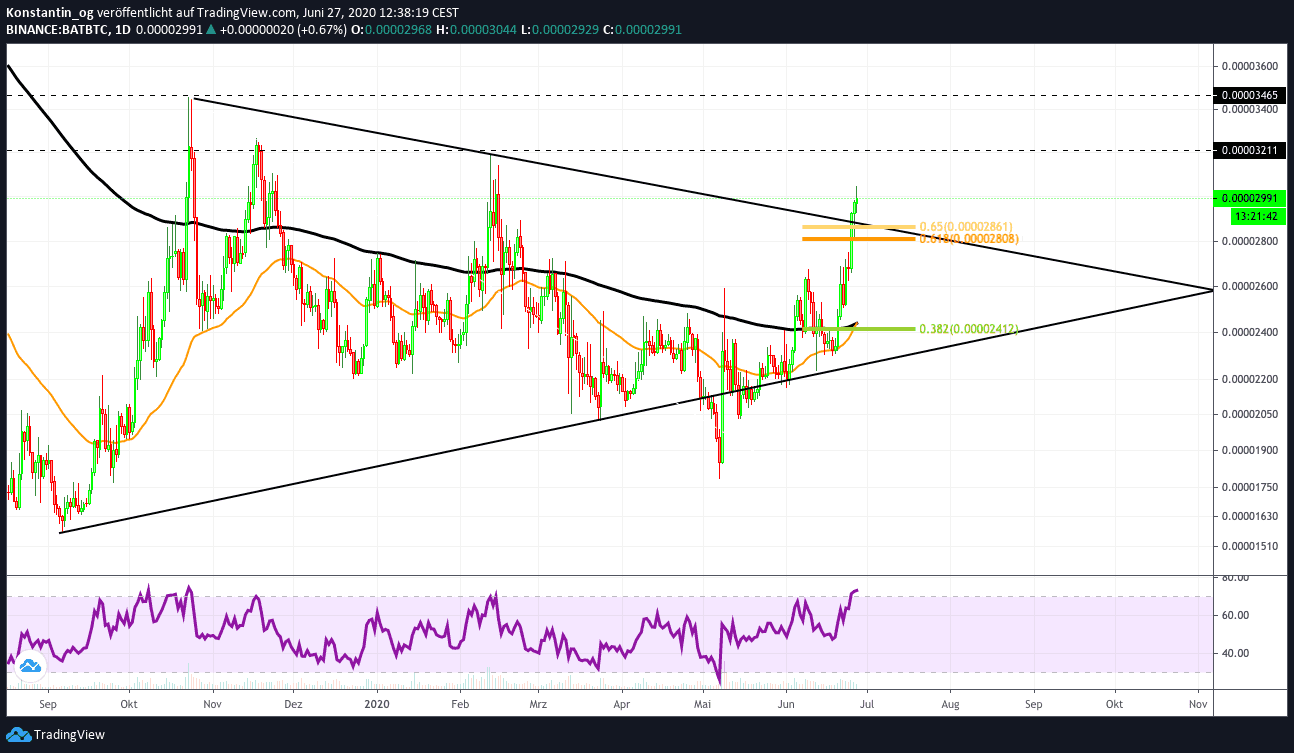Click the green current price tag 0.00002991

click(x=1250, y=198)
